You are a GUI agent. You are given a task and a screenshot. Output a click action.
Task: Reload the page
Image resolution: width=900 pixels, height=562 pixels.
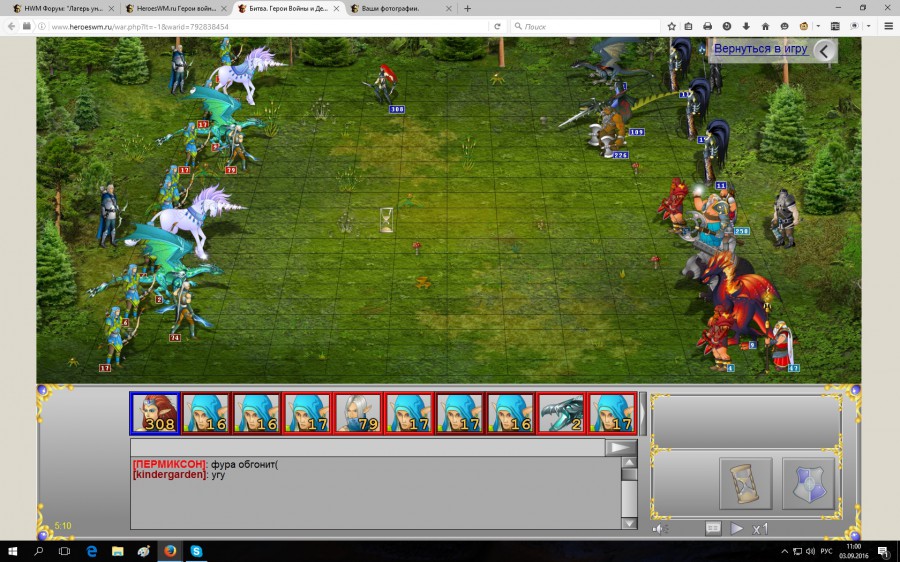[497, 26]
